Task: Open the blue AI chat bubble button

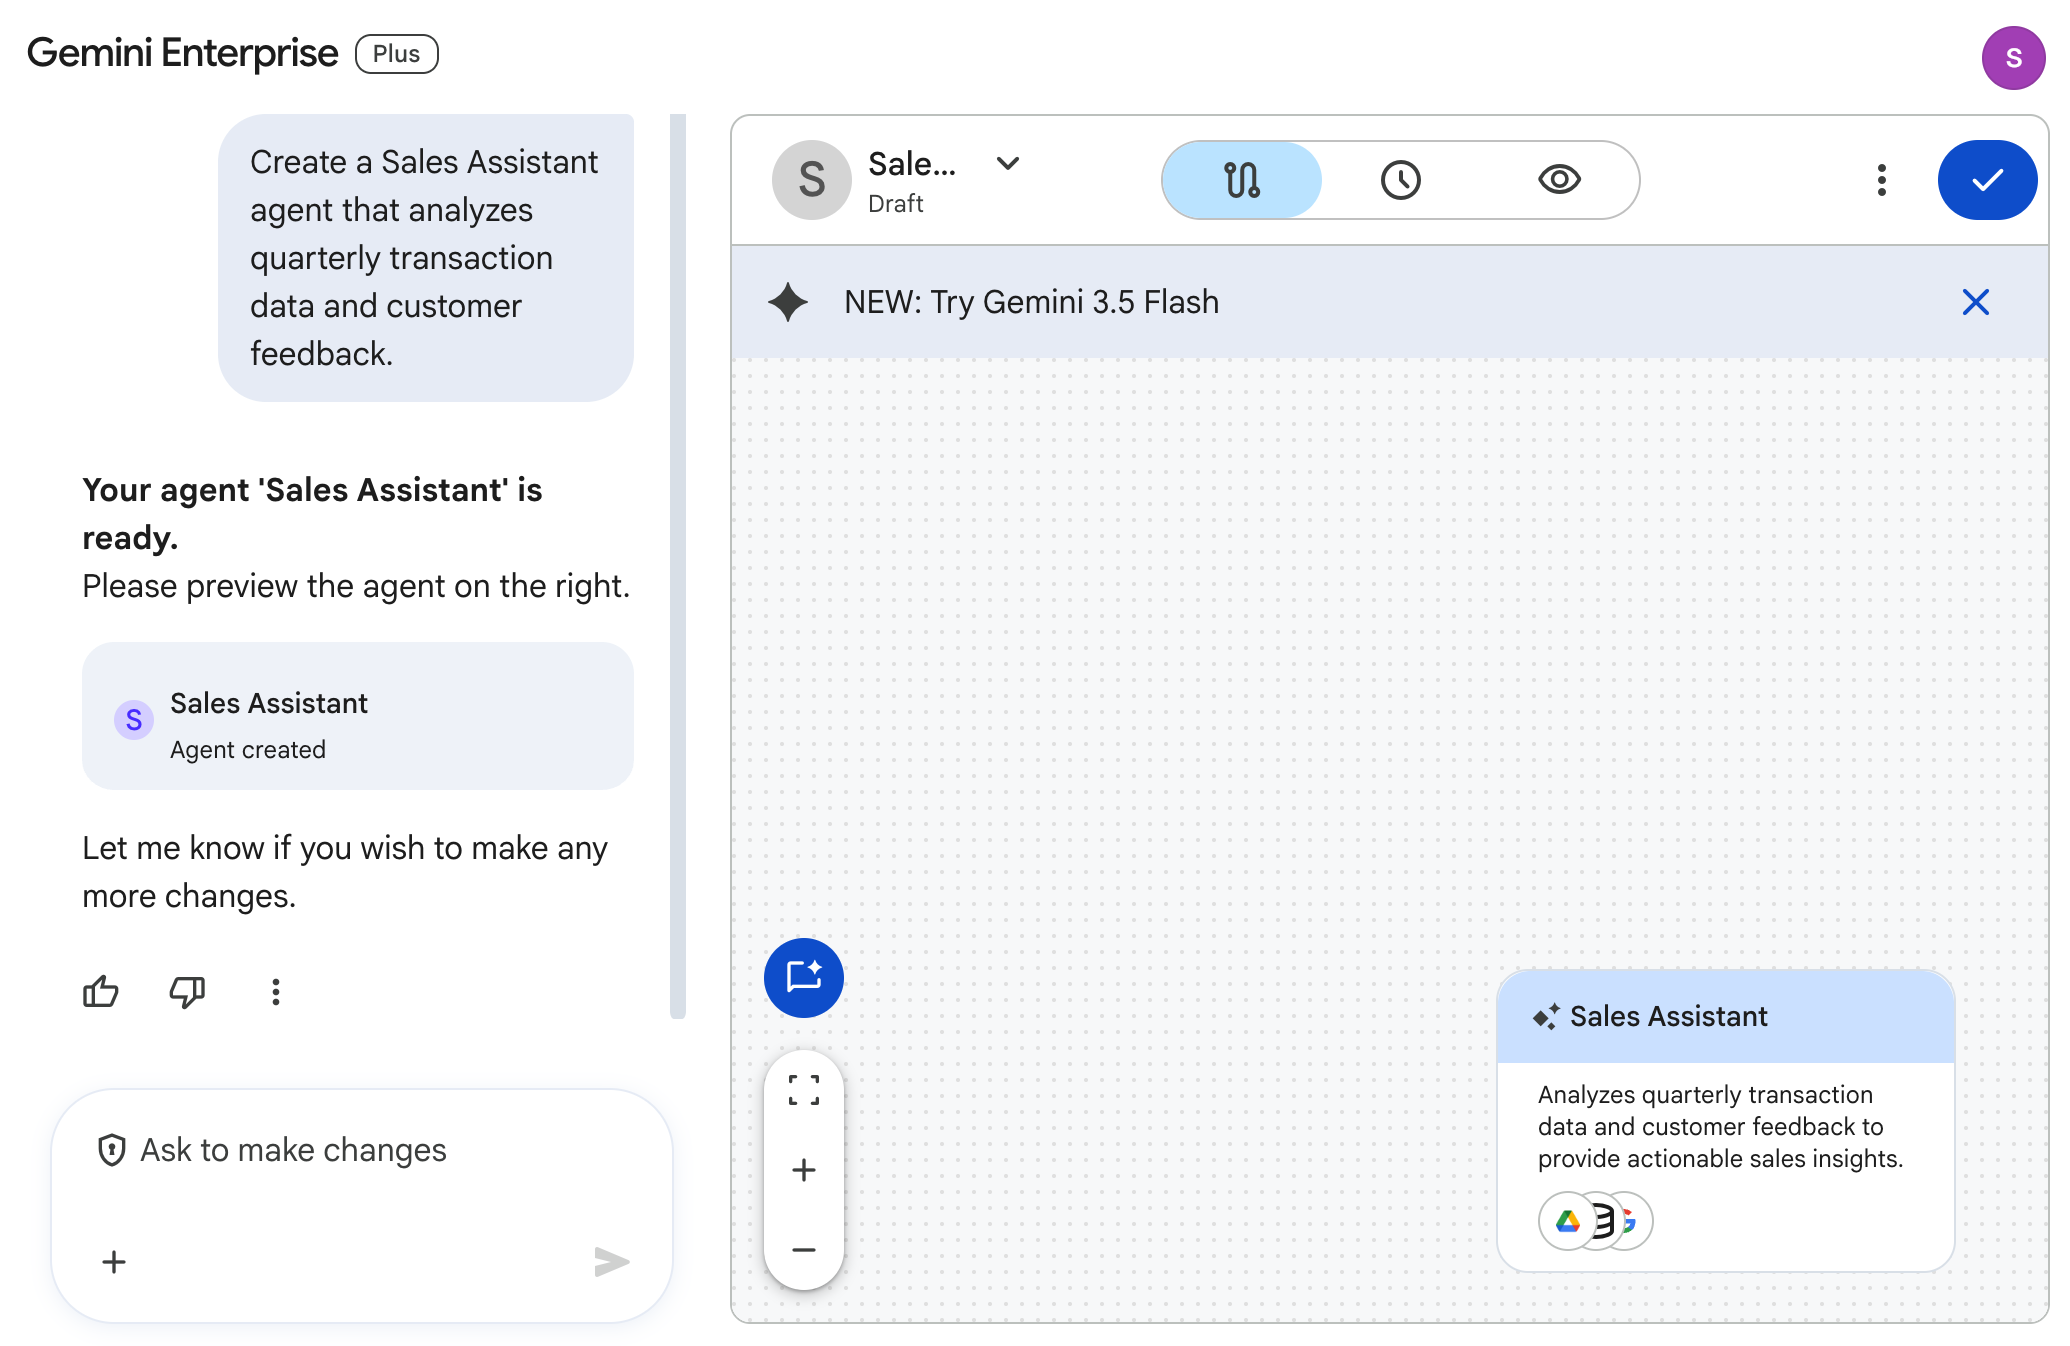Action: 804,978
